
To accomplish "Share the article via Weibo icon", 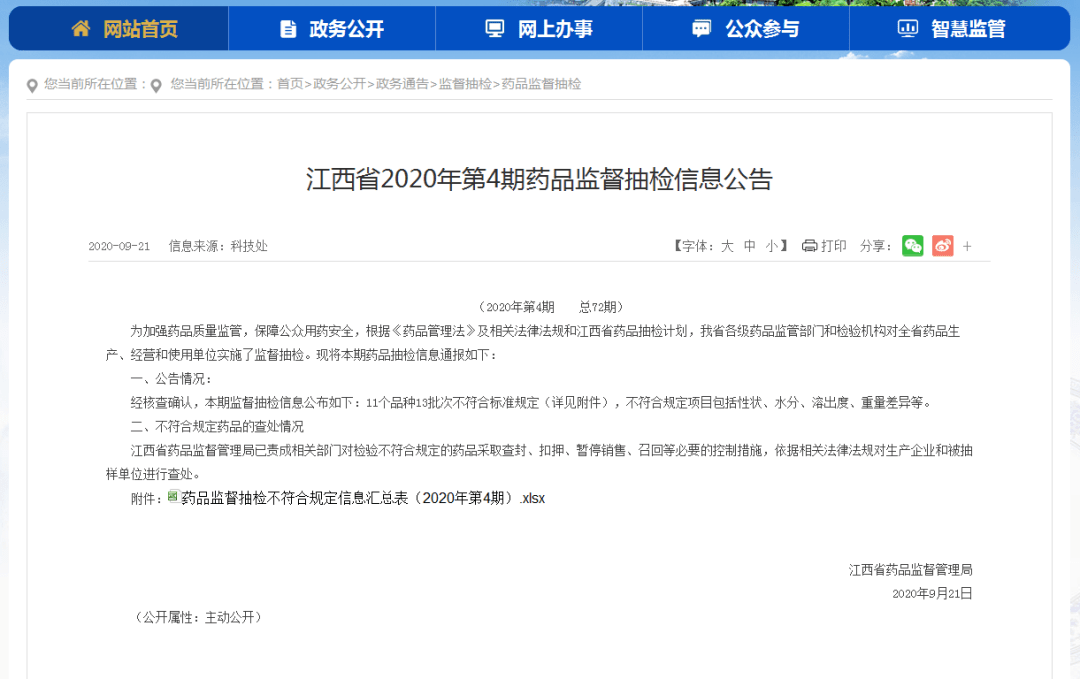I will coord(942,246).
